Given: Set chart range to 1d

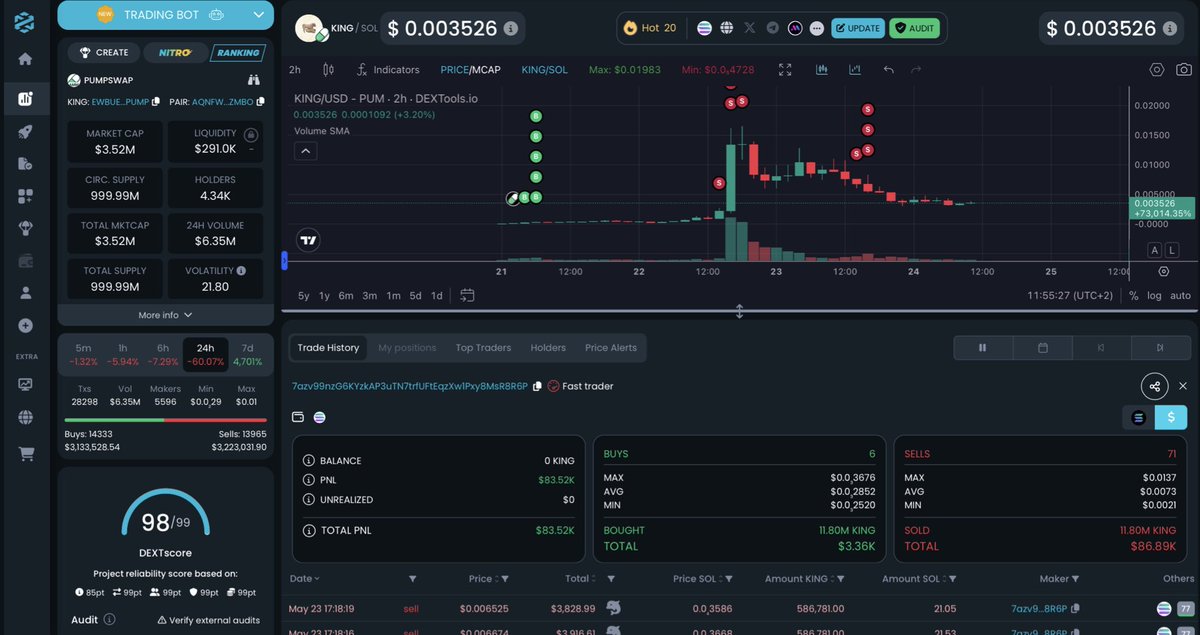Looking at the screenshot, I should pyautogui.click(x=437, y=295).
